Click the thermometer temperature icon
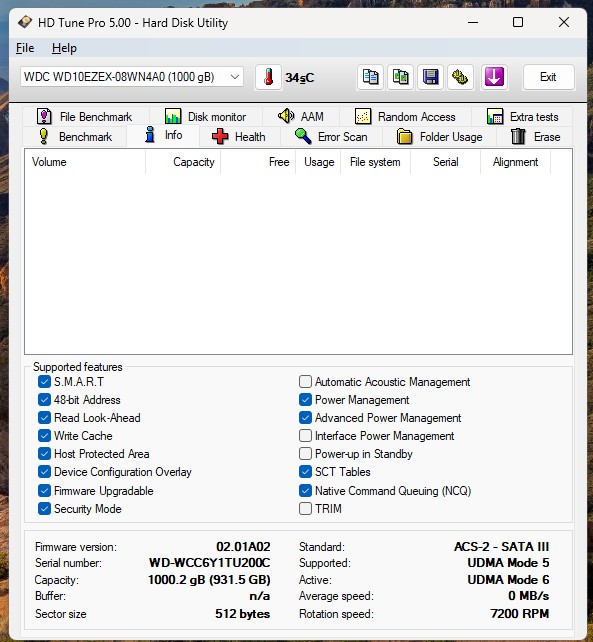Viewport: 593px width, 642px height. click(x=268, y=77)
